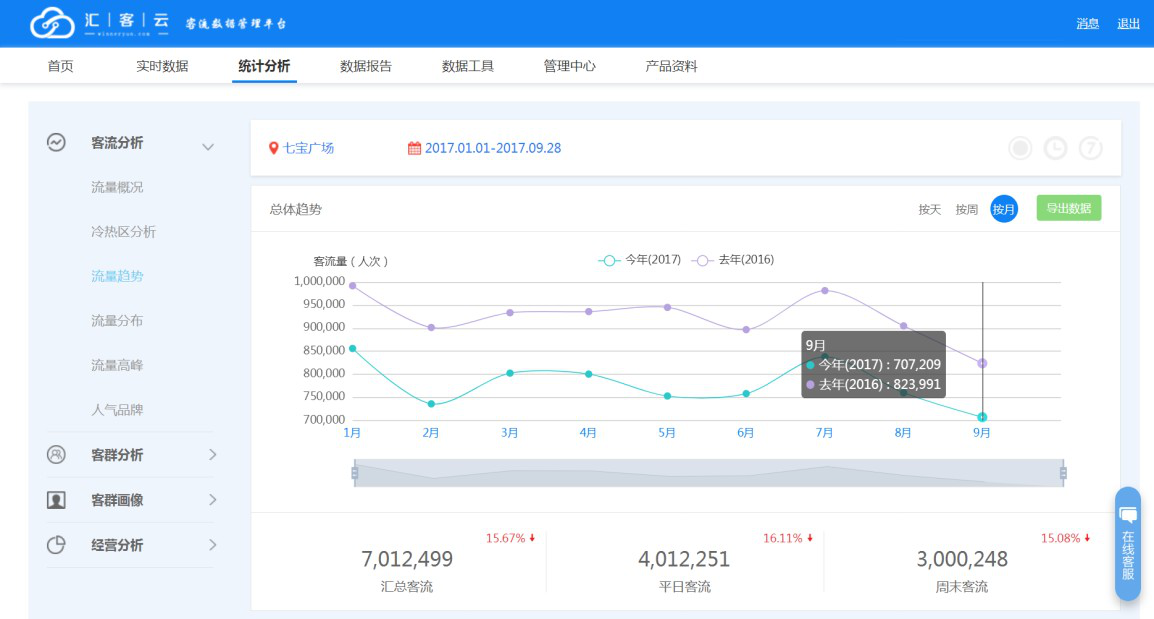Viewport: 1154px width, 619px height.
Task: Click the 2016 data point for 9月
Action: 983,364
